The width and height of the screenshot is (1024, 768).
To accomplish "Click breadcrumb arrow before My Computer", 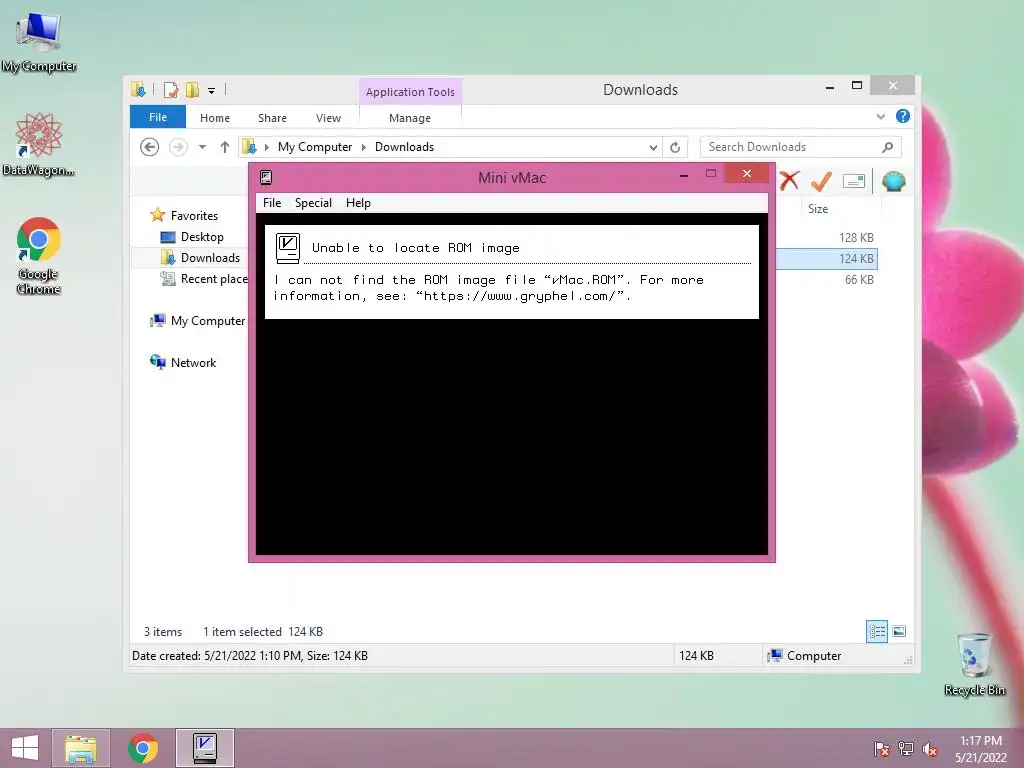I will (x=266, y=147).
